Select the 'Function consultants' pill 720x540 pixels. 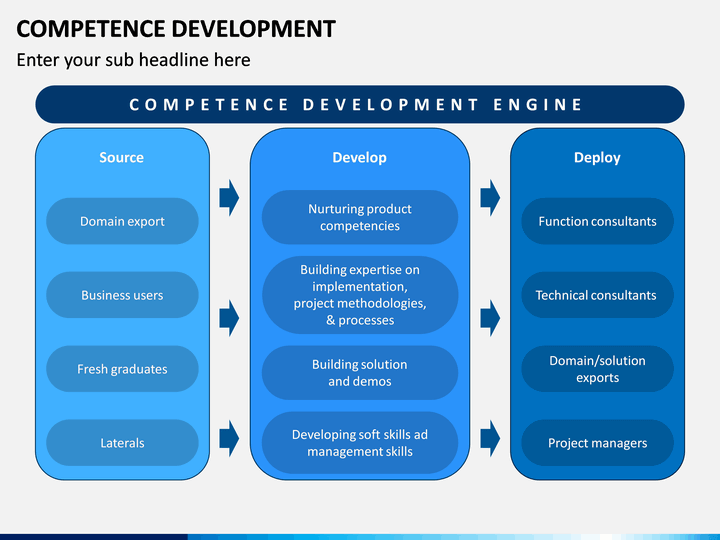(597, 221)
